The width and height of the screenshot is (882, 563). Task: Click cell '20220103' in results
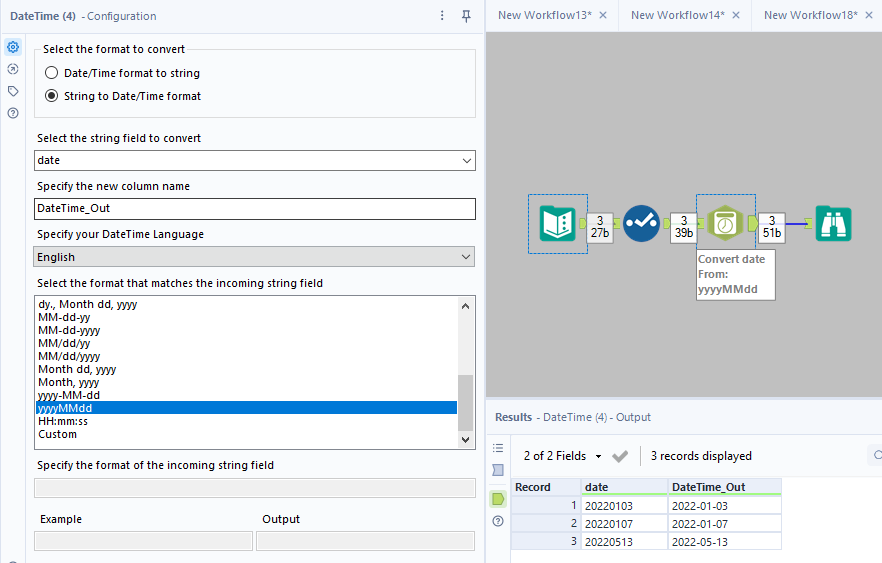624,506
